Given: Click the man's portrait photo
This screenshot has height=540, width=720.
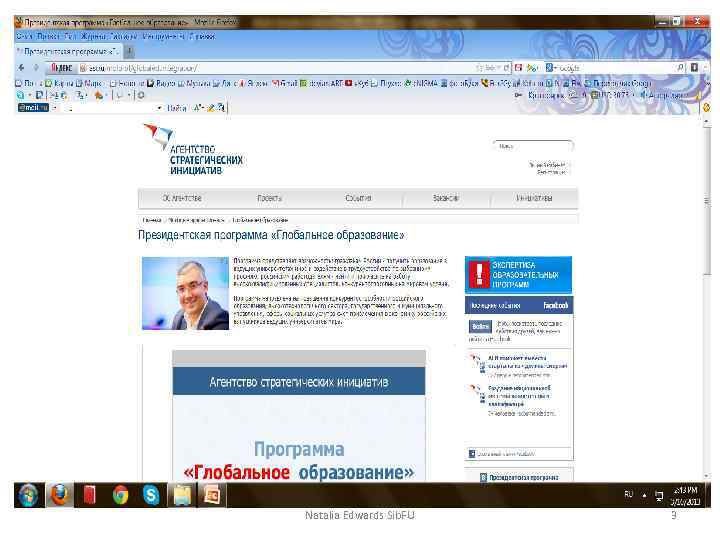Looking at the screenshot, I should click(185, 293).
